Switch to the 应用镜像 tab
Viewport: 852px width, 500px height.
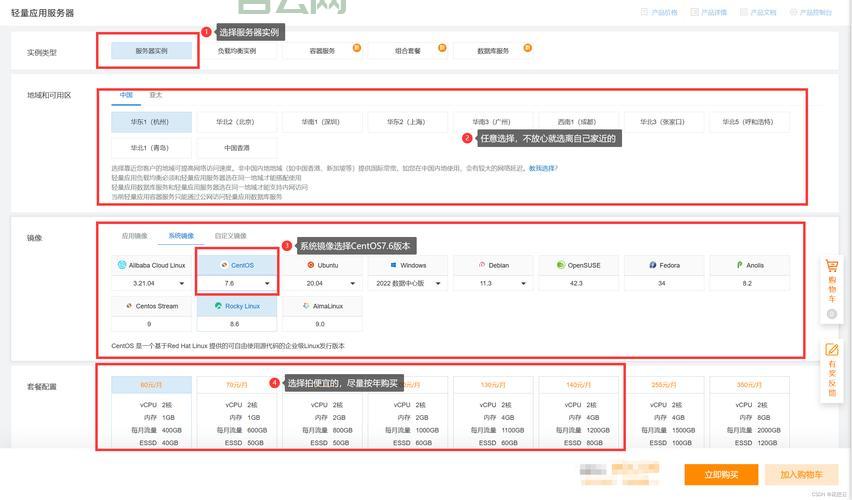[135, 236]
